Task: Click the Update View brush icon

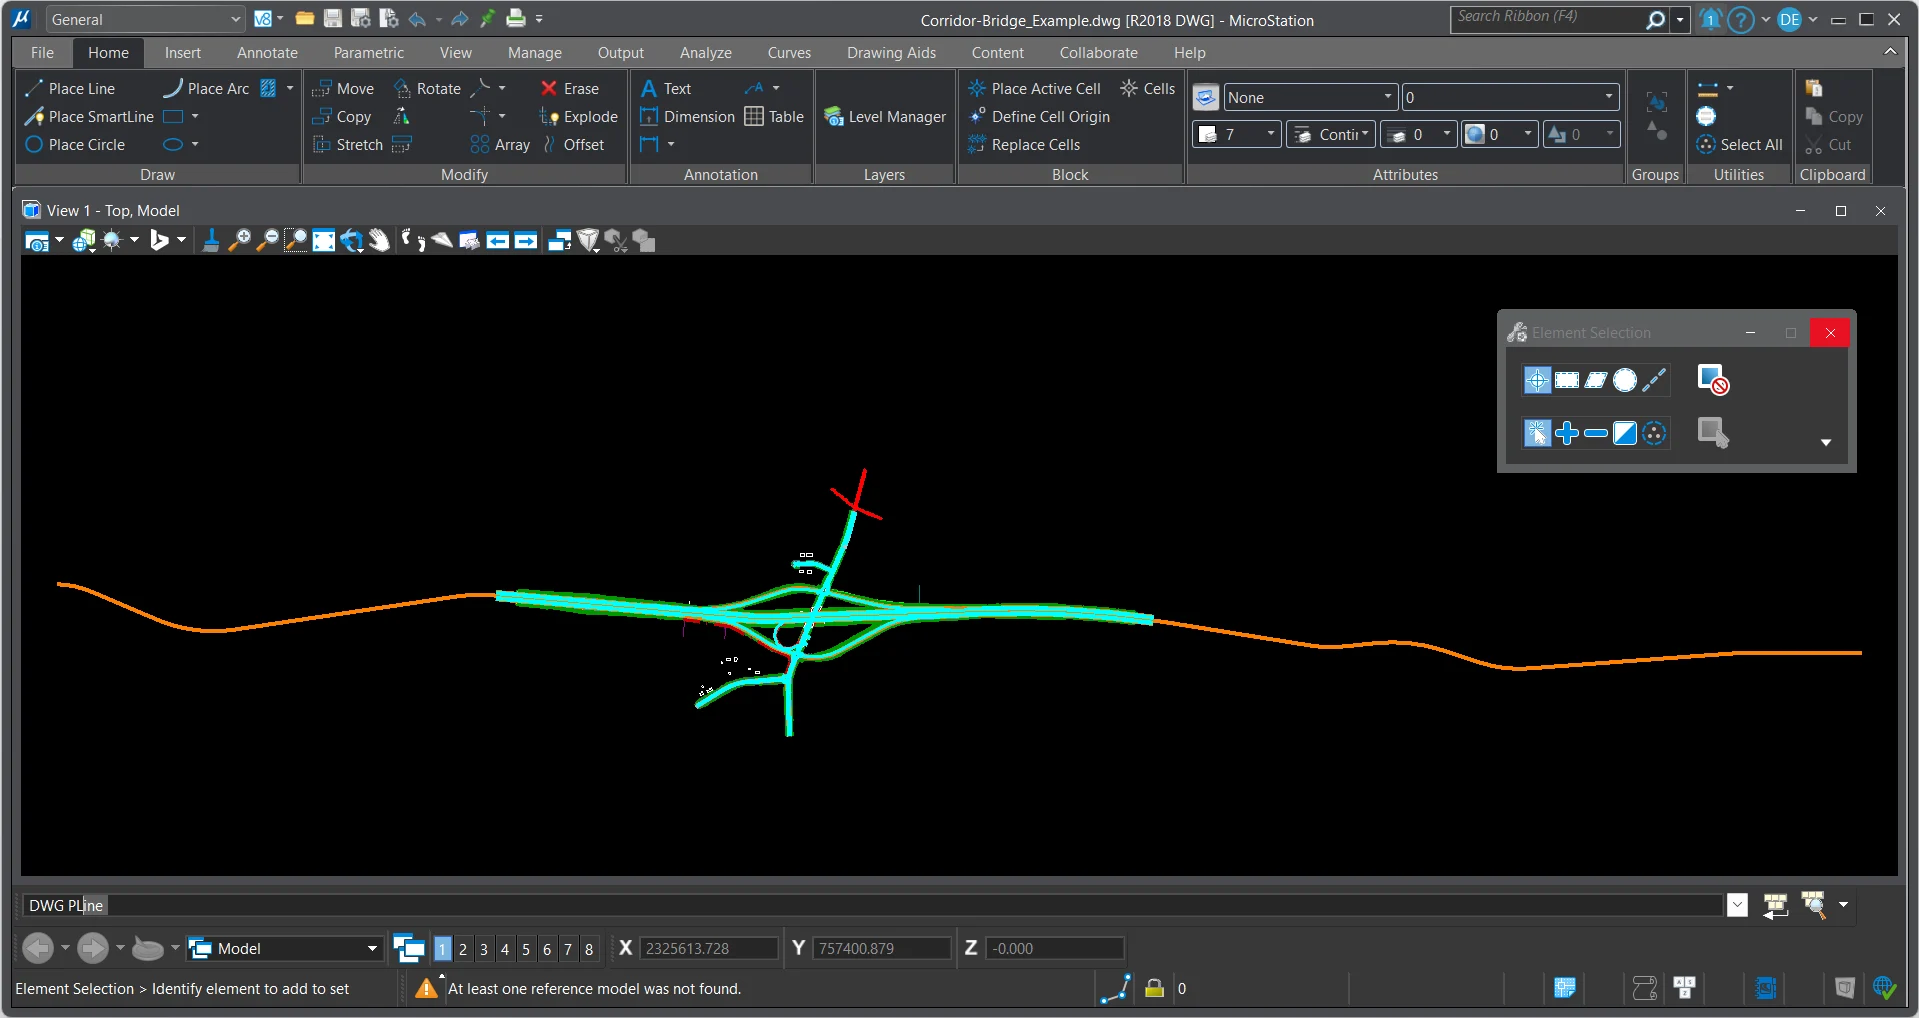Action: point(211,241)
